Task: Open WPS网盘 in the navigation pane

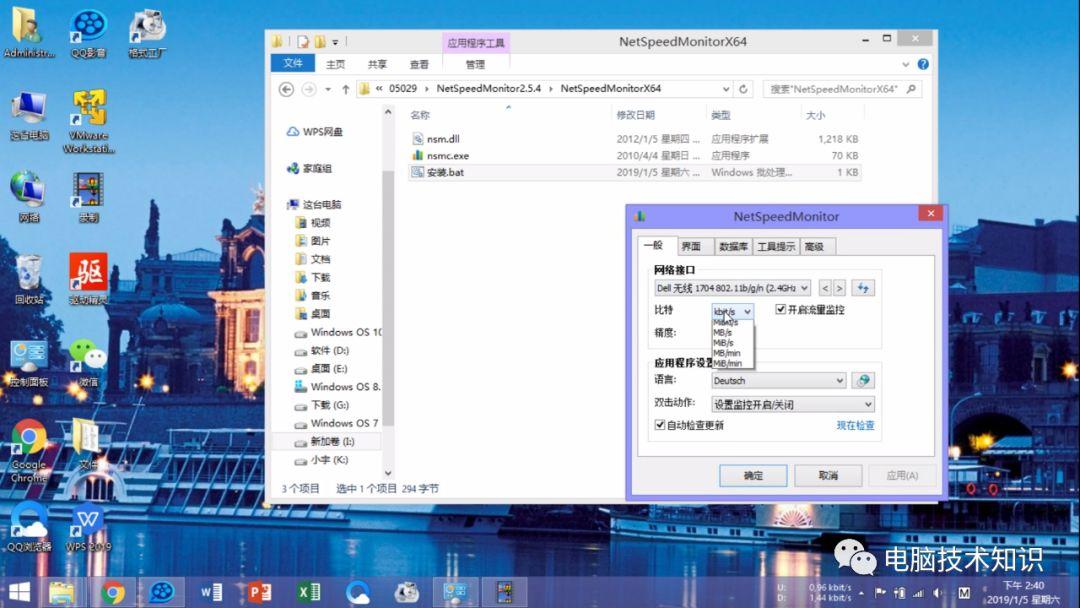Action: pyautogui.click(x=322, y=132)
